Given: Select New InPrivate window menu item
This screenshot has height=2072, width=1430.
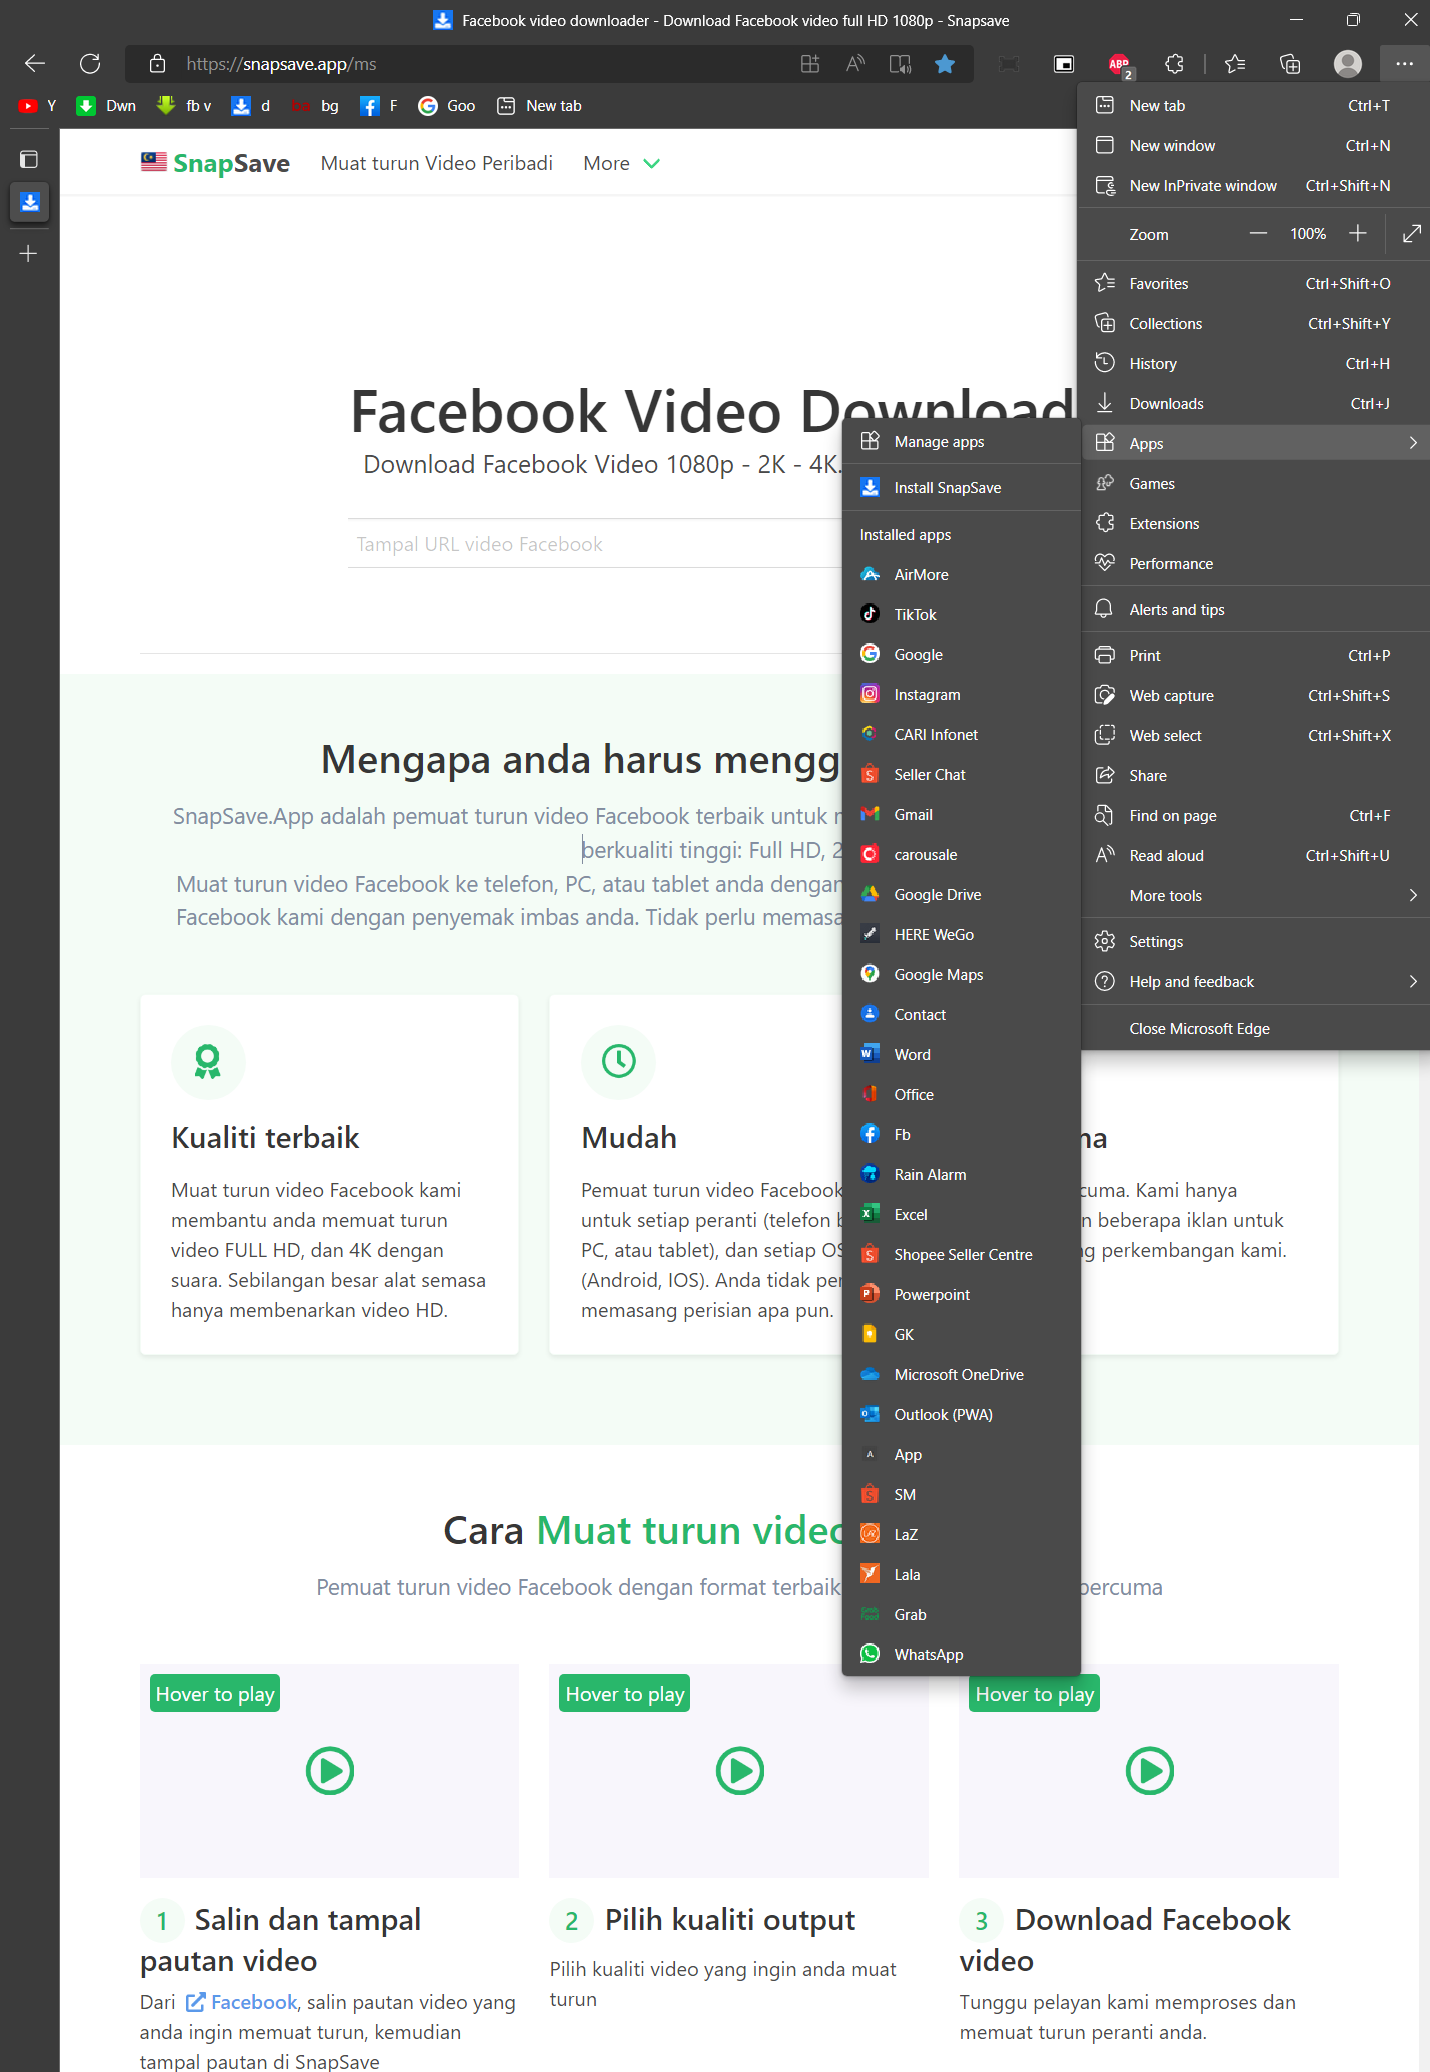Looking at the screenshot, I should [1256, 186].
